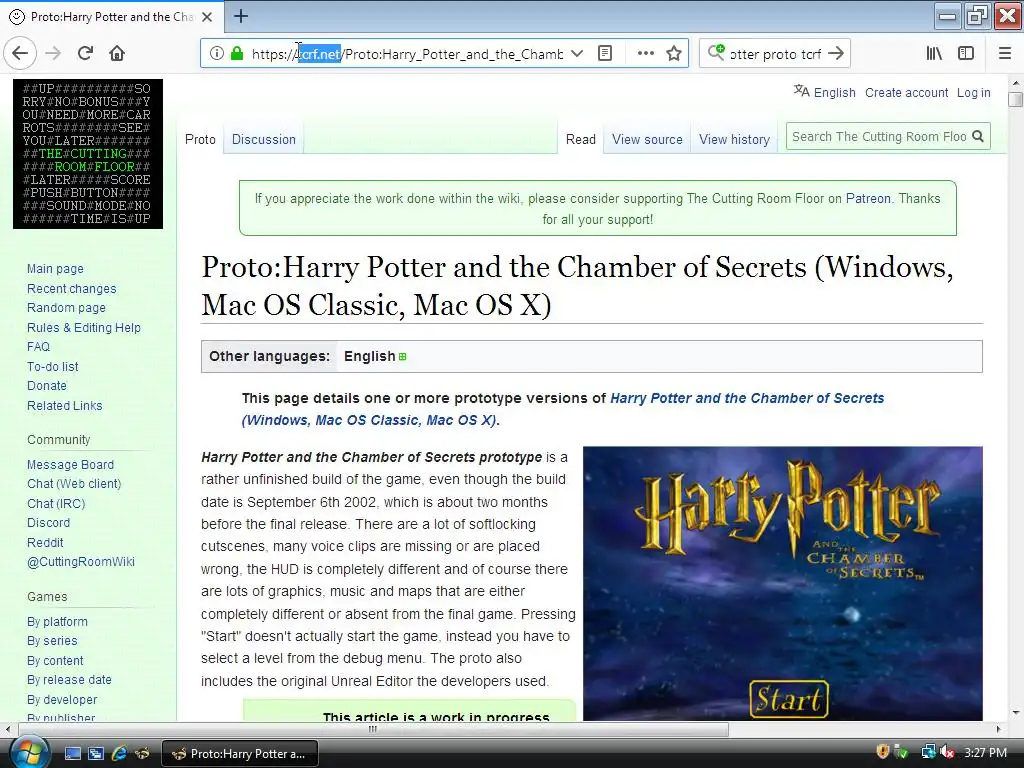This screenshot has height=768, width=1024.
Task: Browse games By developer
Action: coord(62,699)
